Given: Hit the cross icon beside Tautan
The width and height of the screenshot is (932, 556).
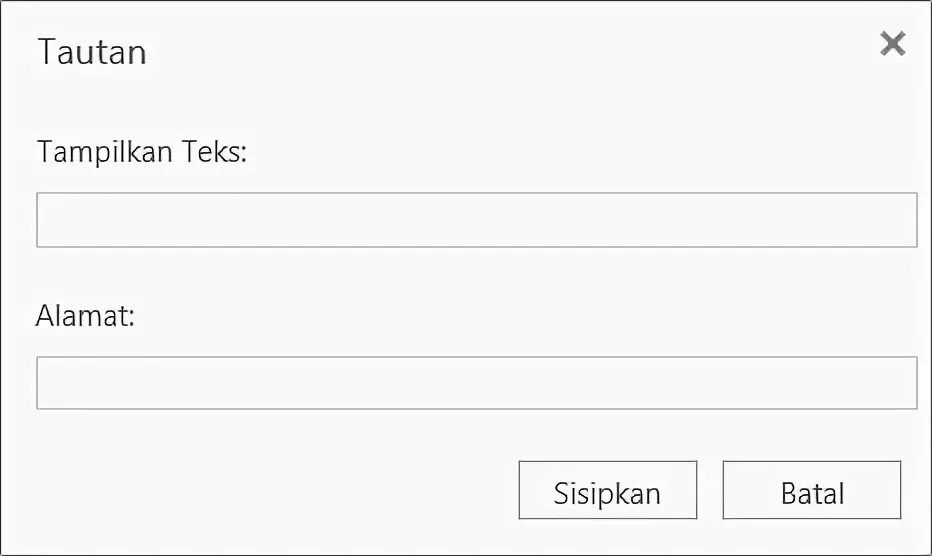Looking at the screenshot, I should [x=892, y=44].
